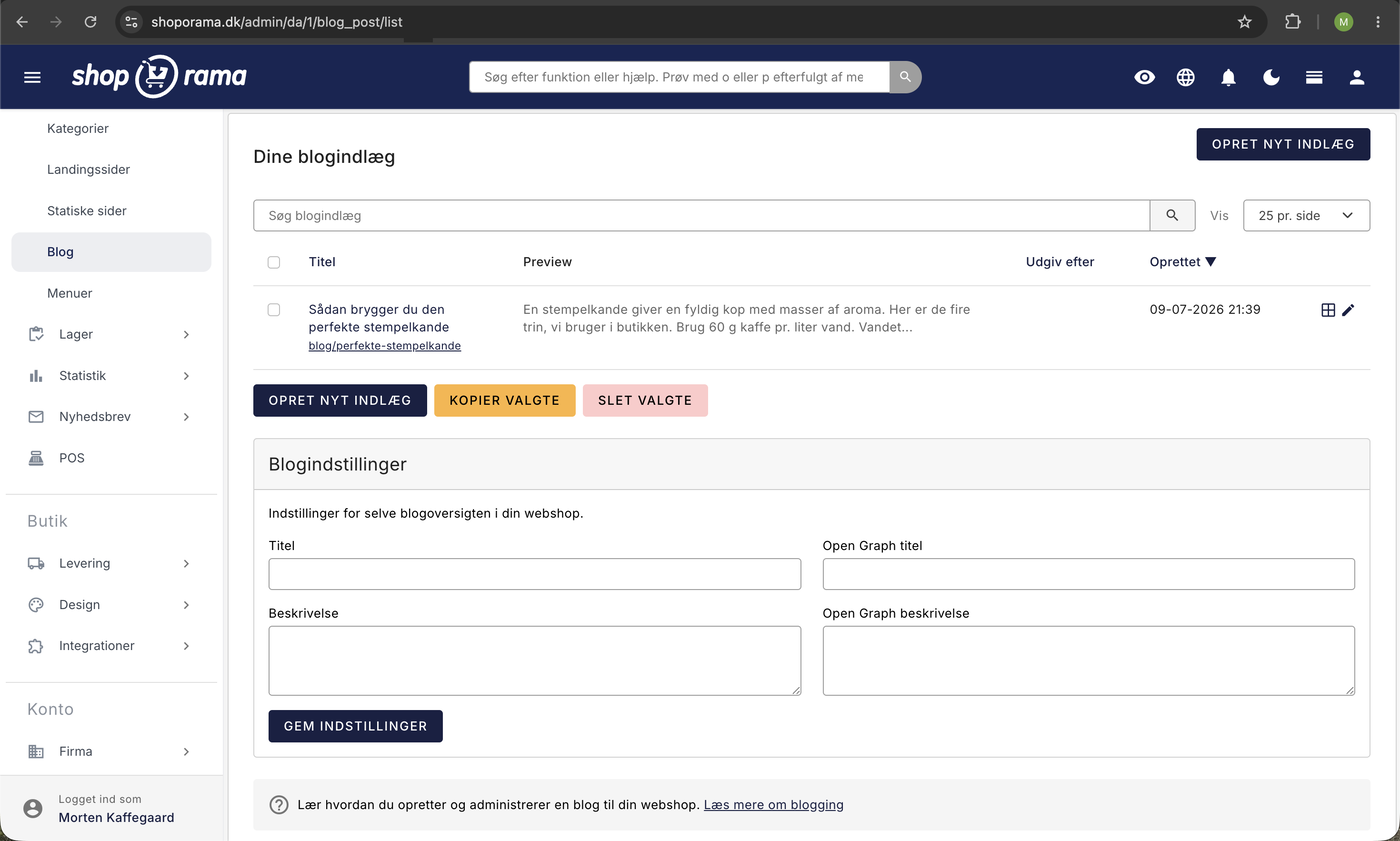Click the Lager clipboard icon

point(36,334)
